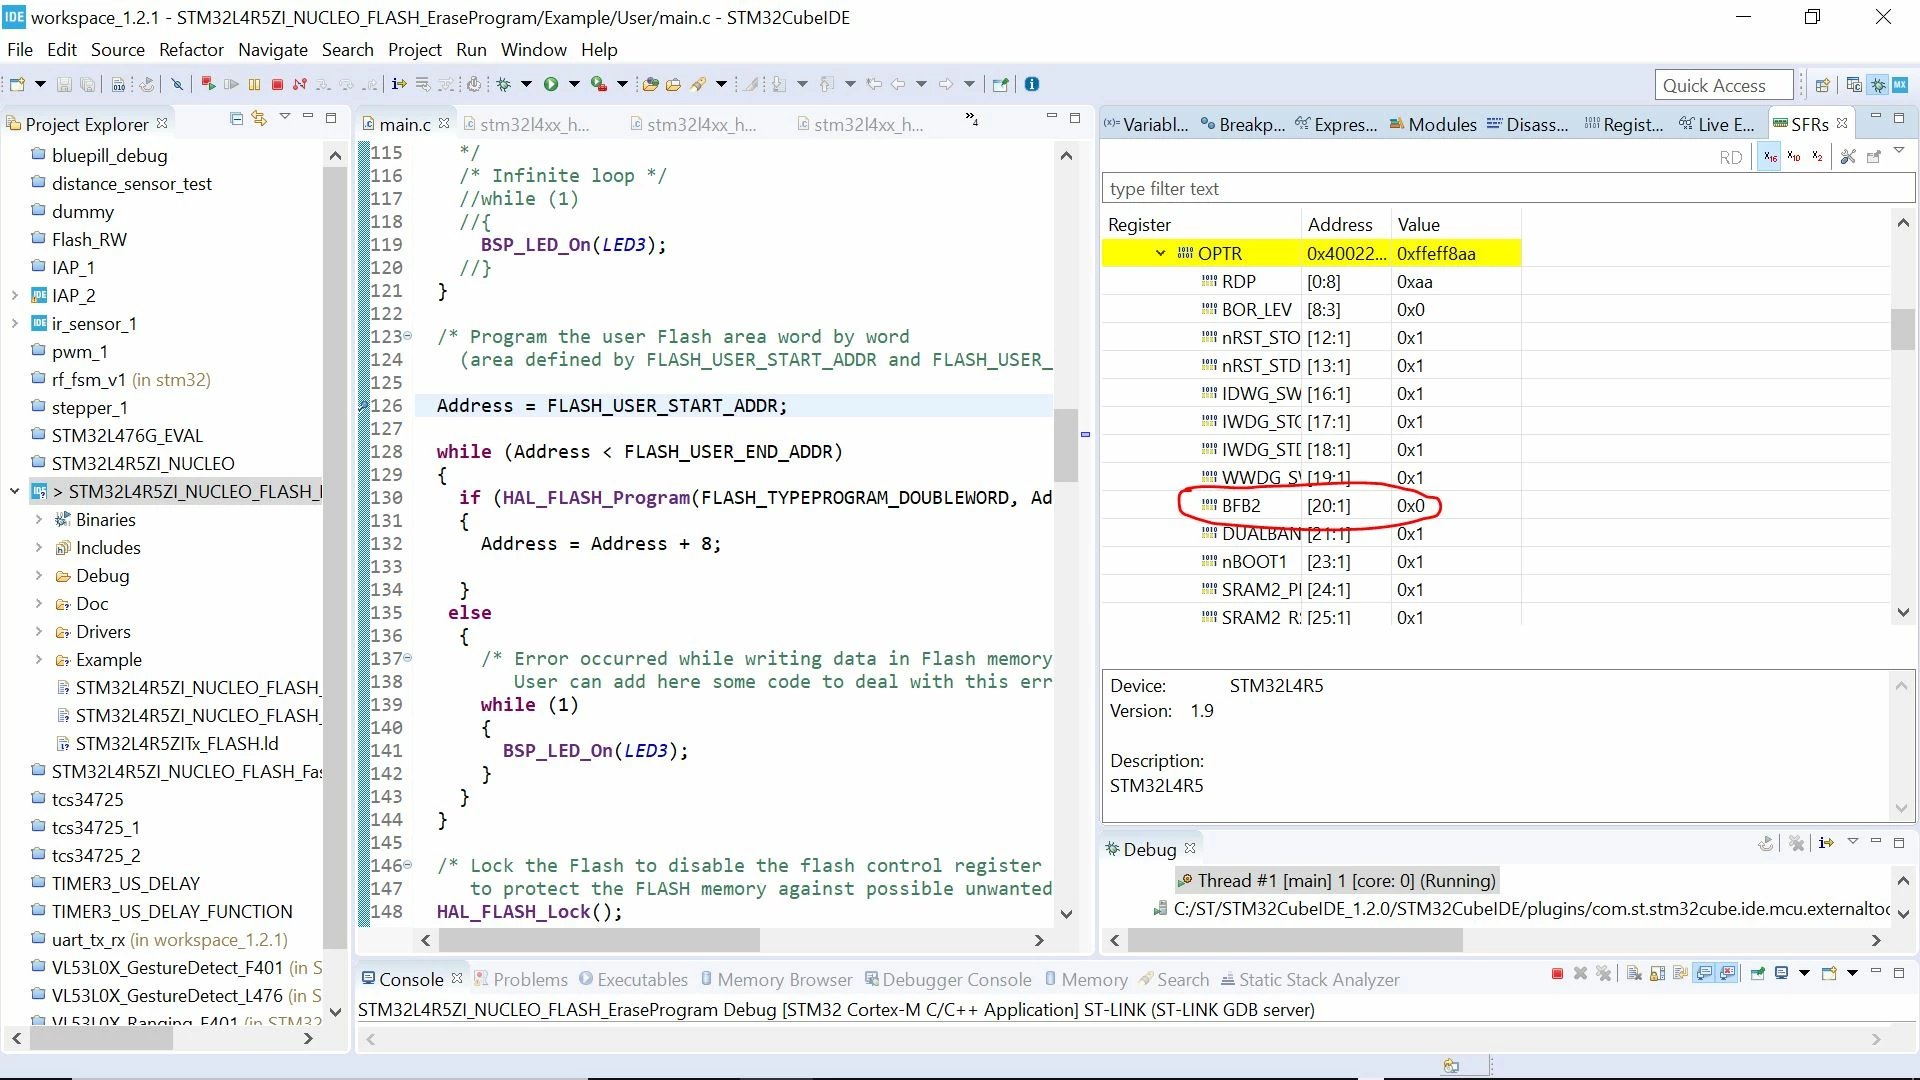Collapse the OPTR register row
This screenshot has height=1080, width=1920.
[1160, 254]
